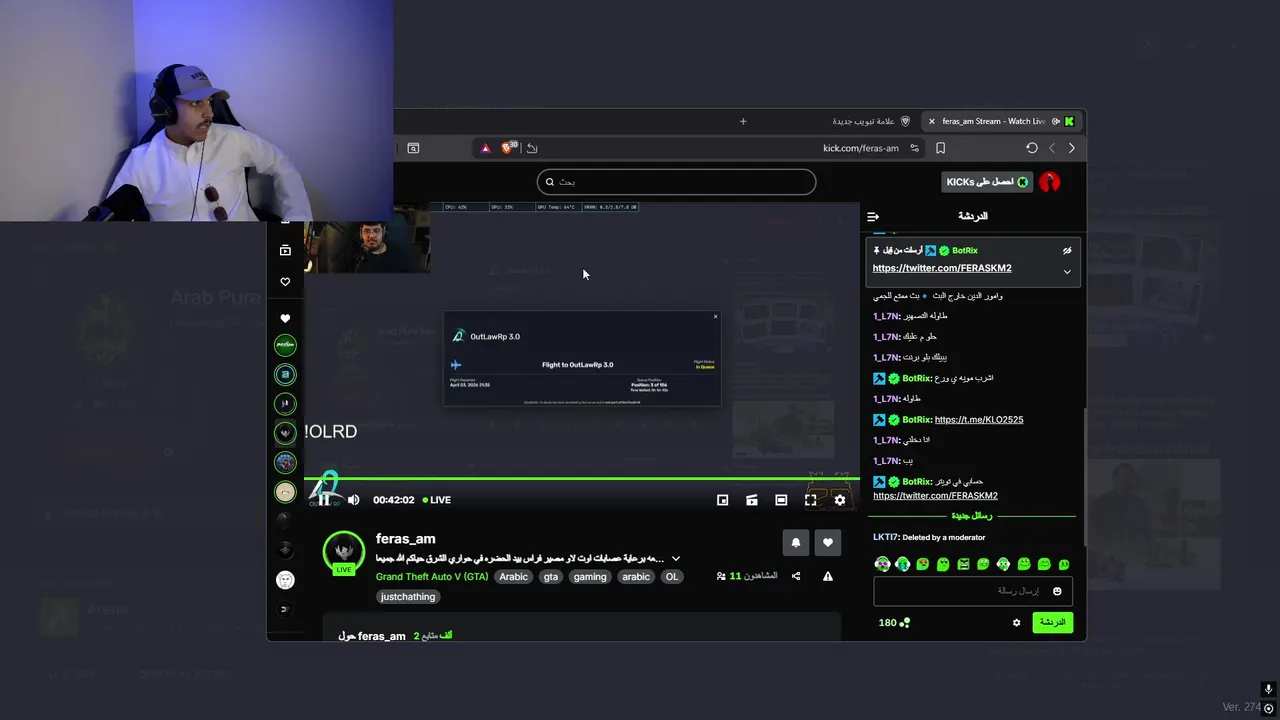
Task: Open the browser sidebar search icon
Action: tap(413, 148)
